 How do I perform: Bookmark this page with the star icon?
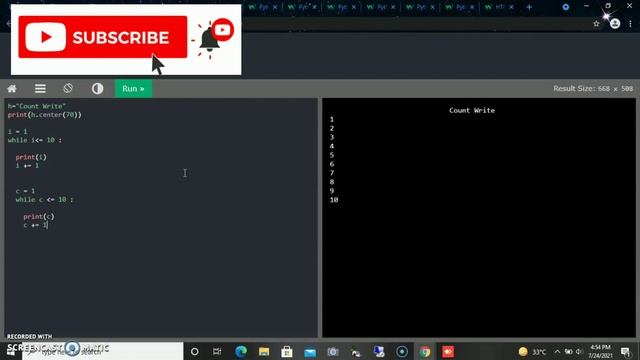[596, 24]
